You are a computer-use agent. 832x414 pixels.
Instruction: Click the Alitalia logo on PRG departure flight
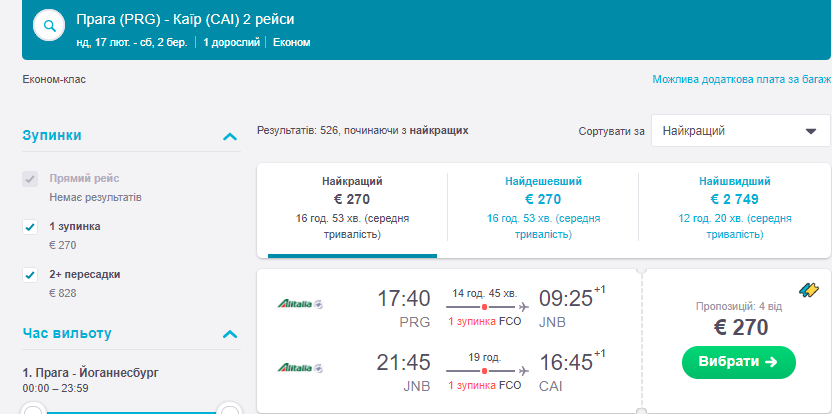[301, 303]
